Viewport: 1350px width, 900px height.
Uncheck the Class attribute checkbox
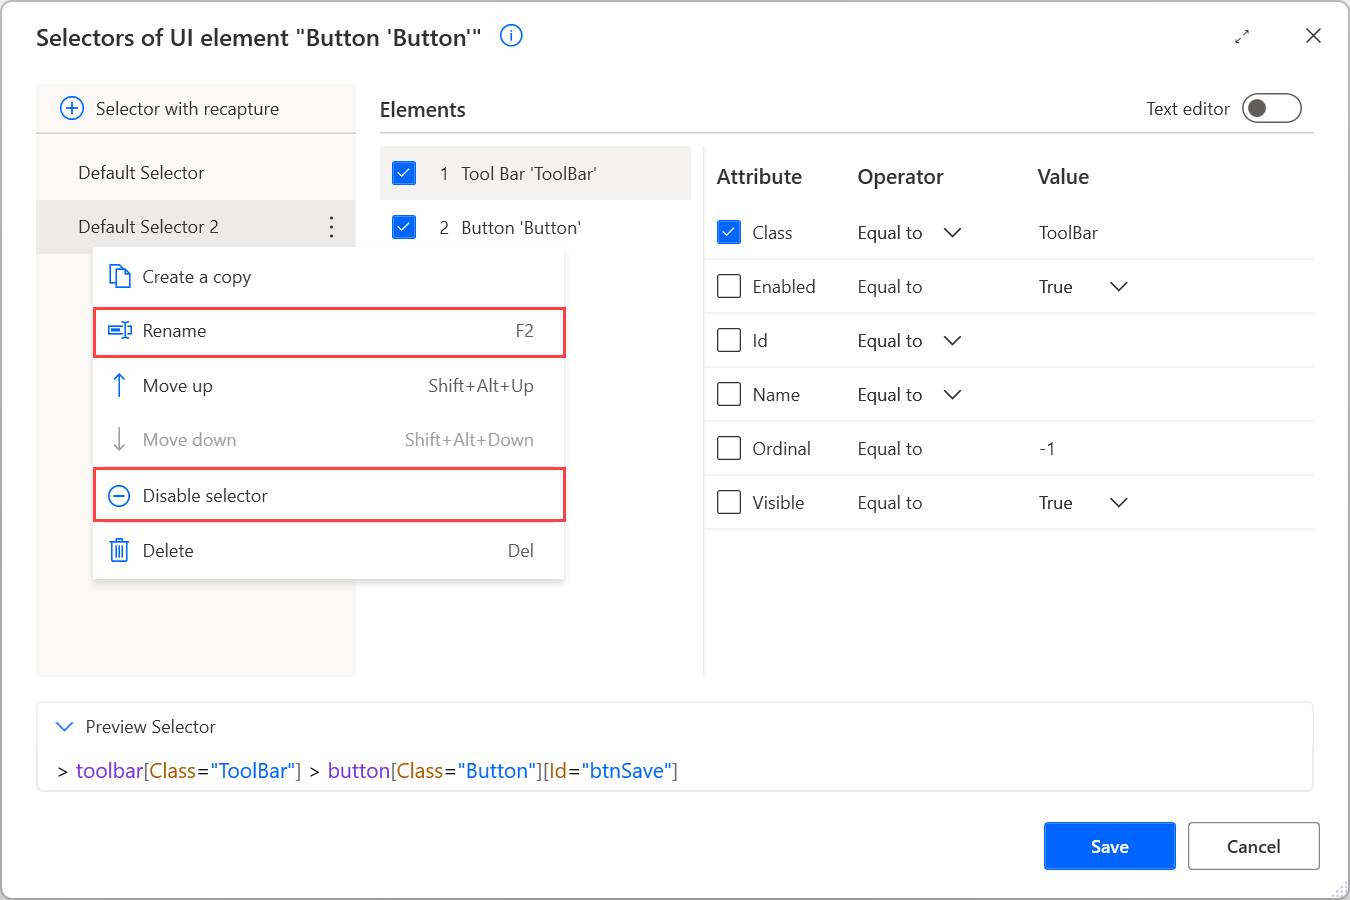click(728, 232)
